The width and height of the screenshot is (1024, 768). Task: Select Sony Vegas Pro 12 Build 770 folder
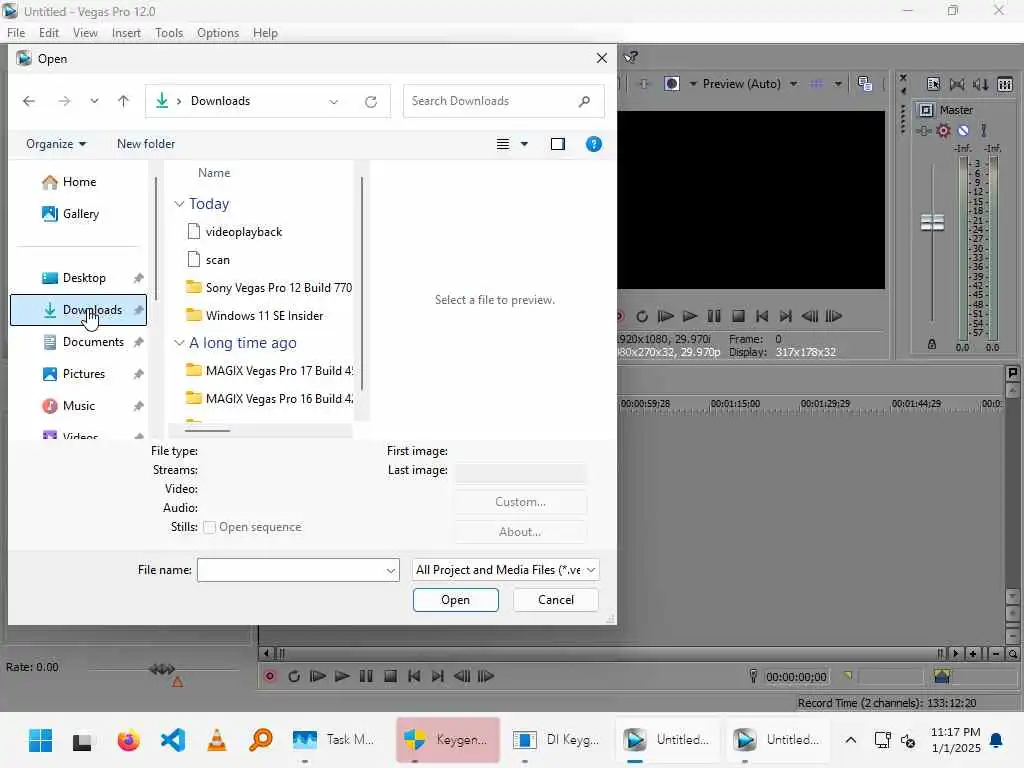pyautogui.click(x=268, y=288)
